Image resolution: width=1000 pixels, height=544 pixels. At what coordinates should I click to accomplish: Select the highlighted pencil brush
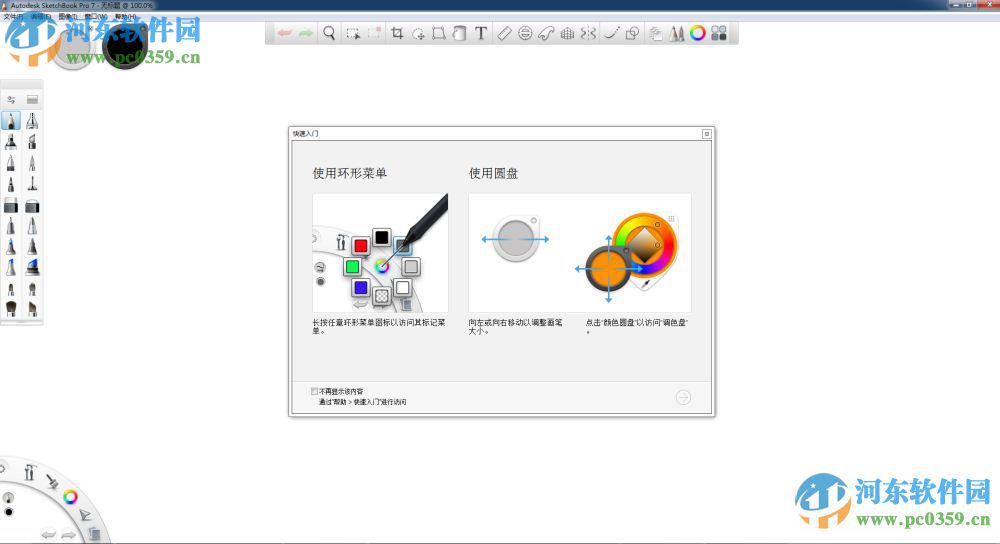[x=11, y=120]
